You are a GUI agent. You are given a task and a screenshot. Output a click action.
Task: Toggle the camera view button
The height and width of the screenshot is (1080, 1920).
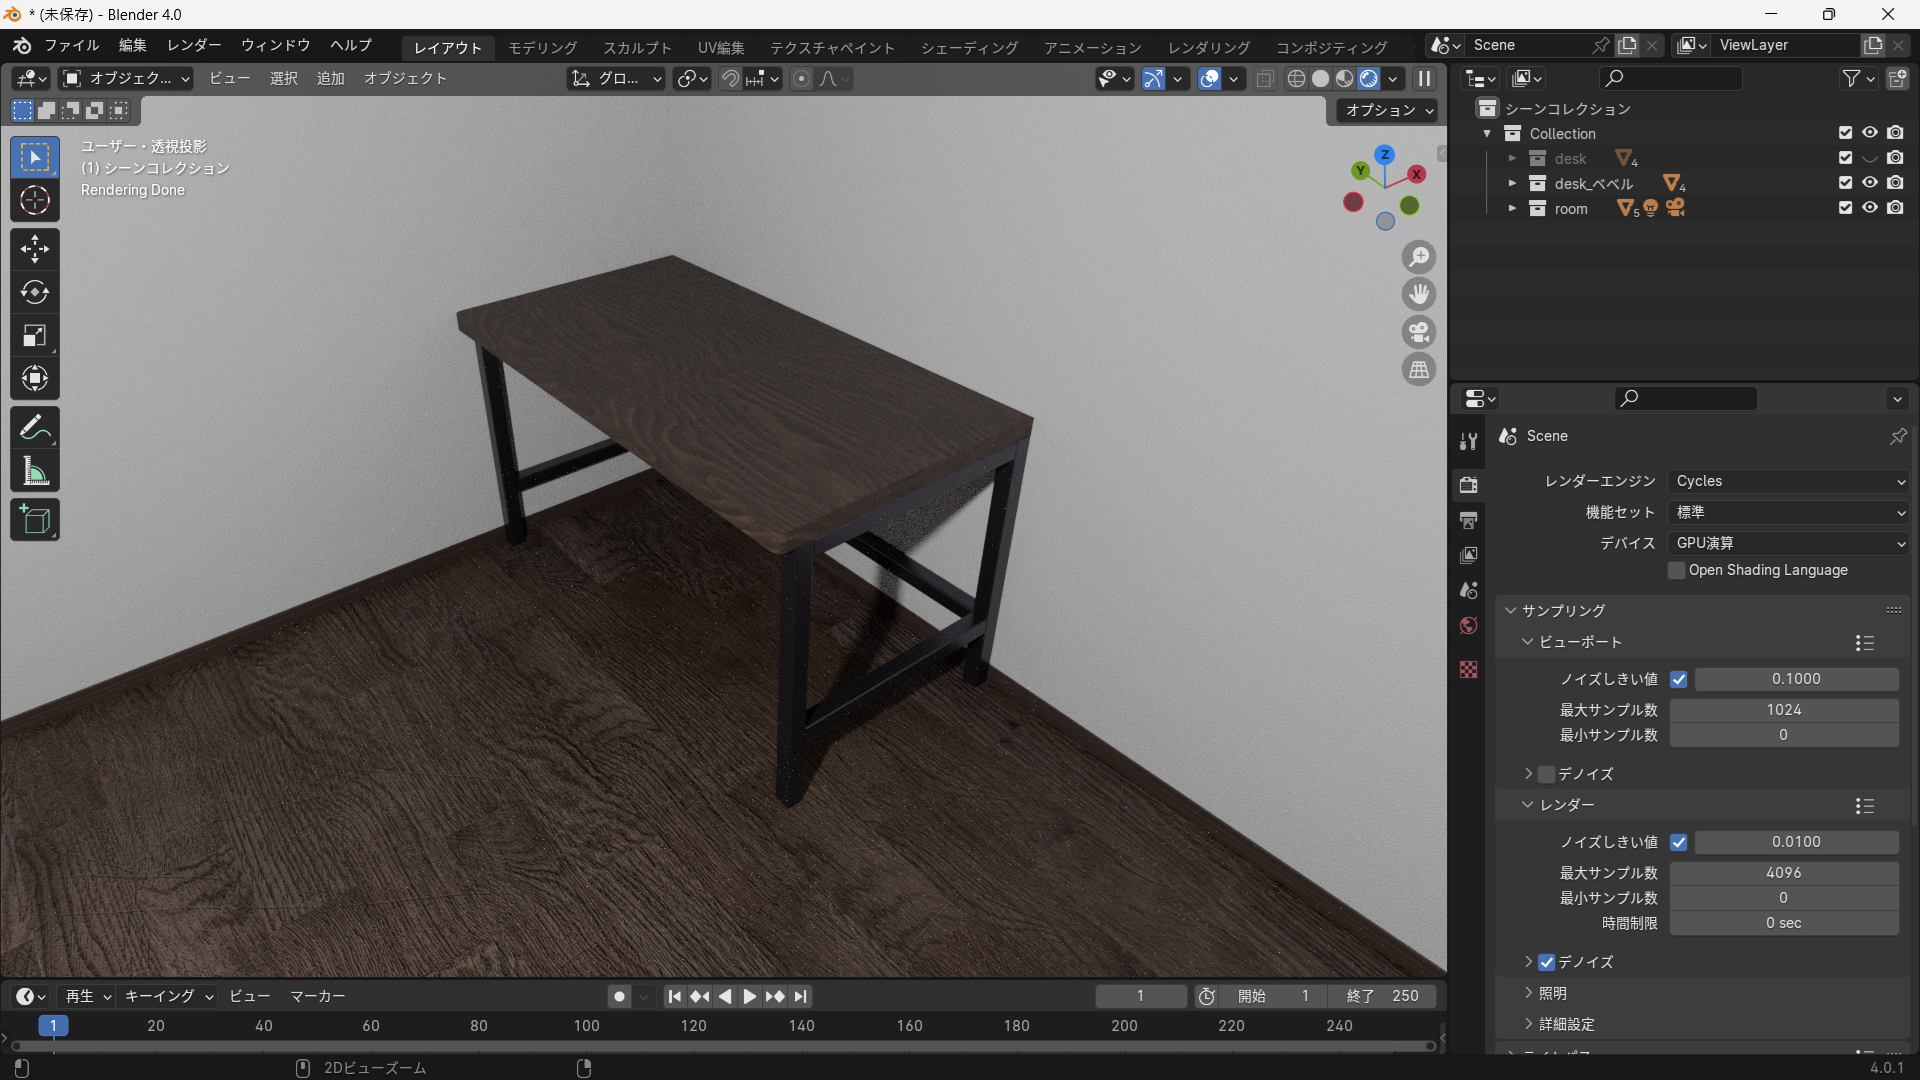(1419, 332)
